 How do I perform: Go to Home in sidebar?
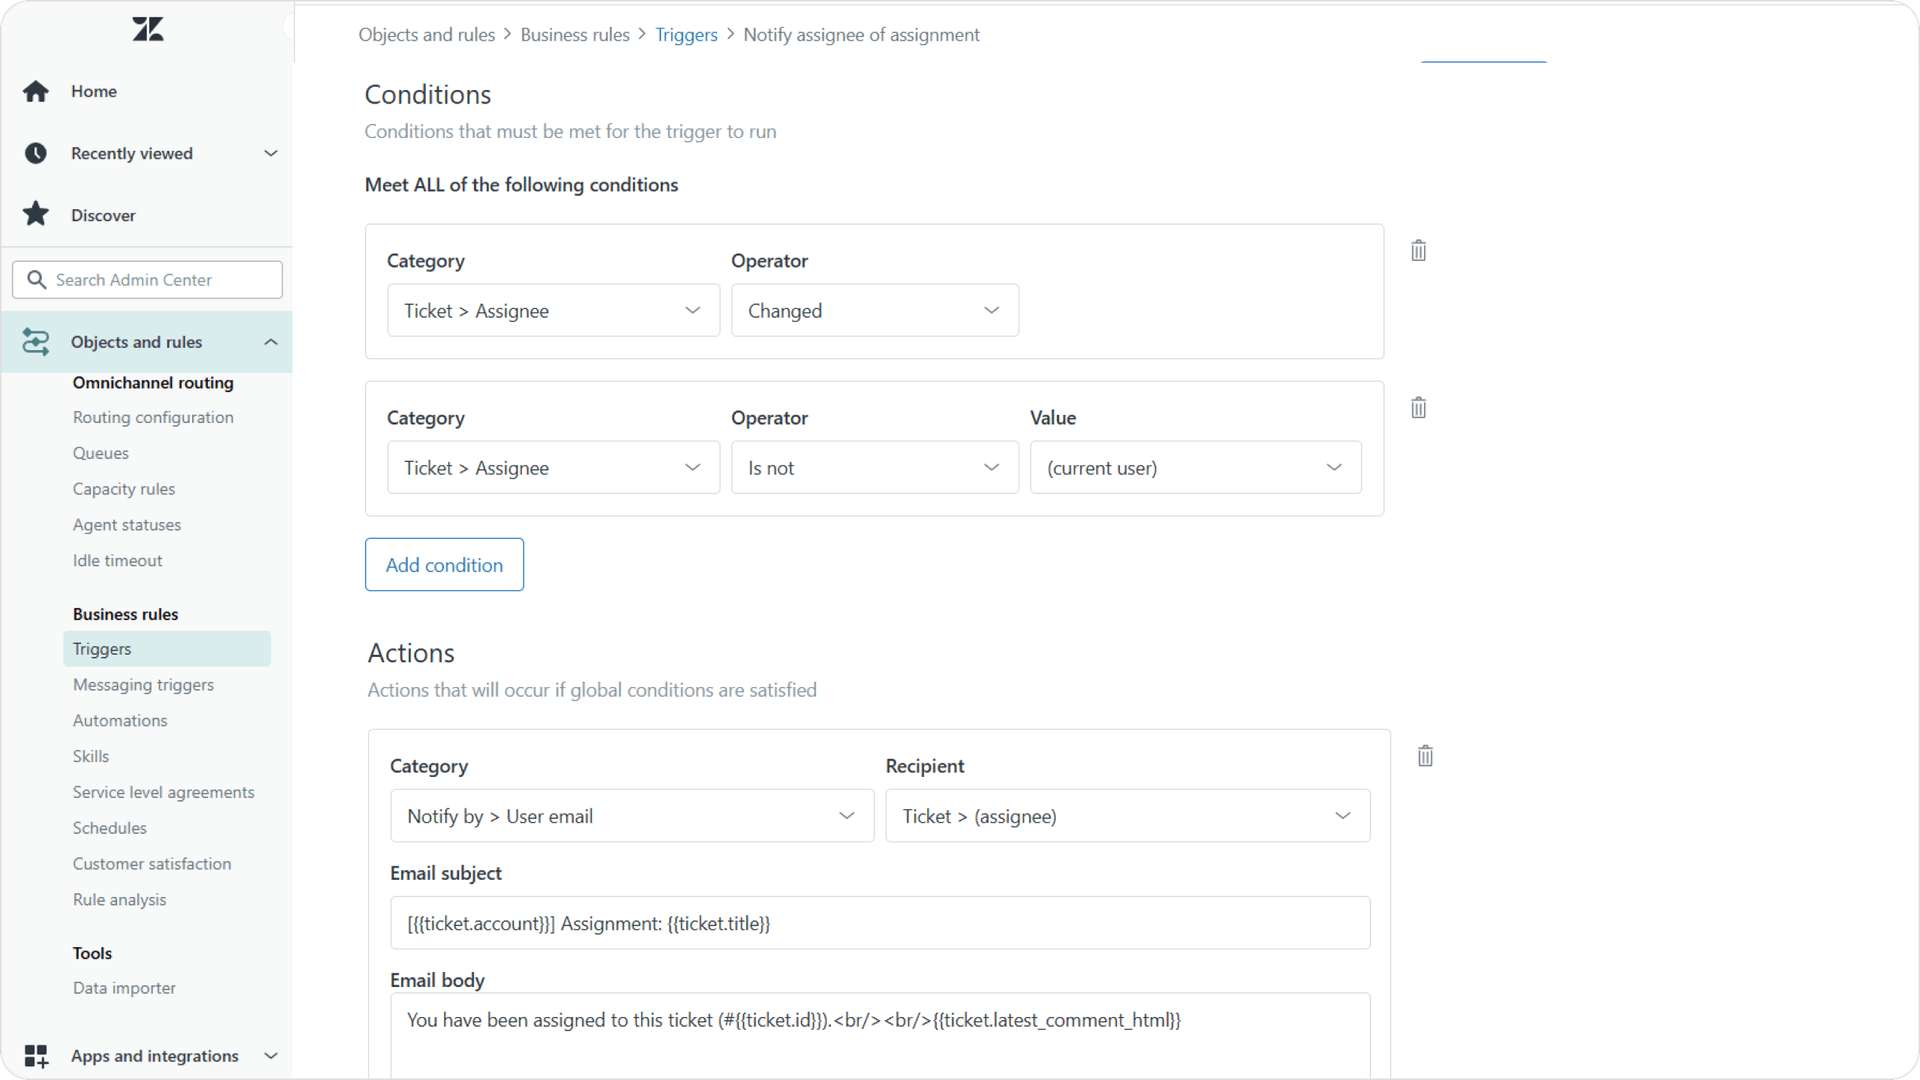pos(94,91)
